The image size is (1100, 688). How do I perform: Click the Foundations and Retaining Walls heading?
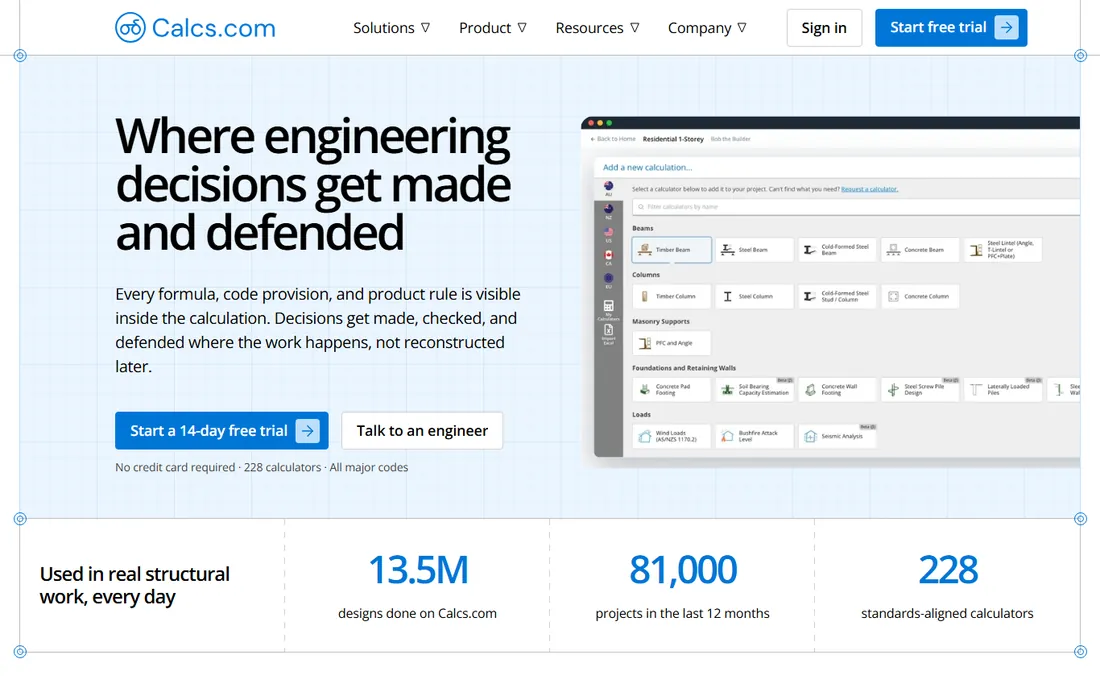point(684,368)
